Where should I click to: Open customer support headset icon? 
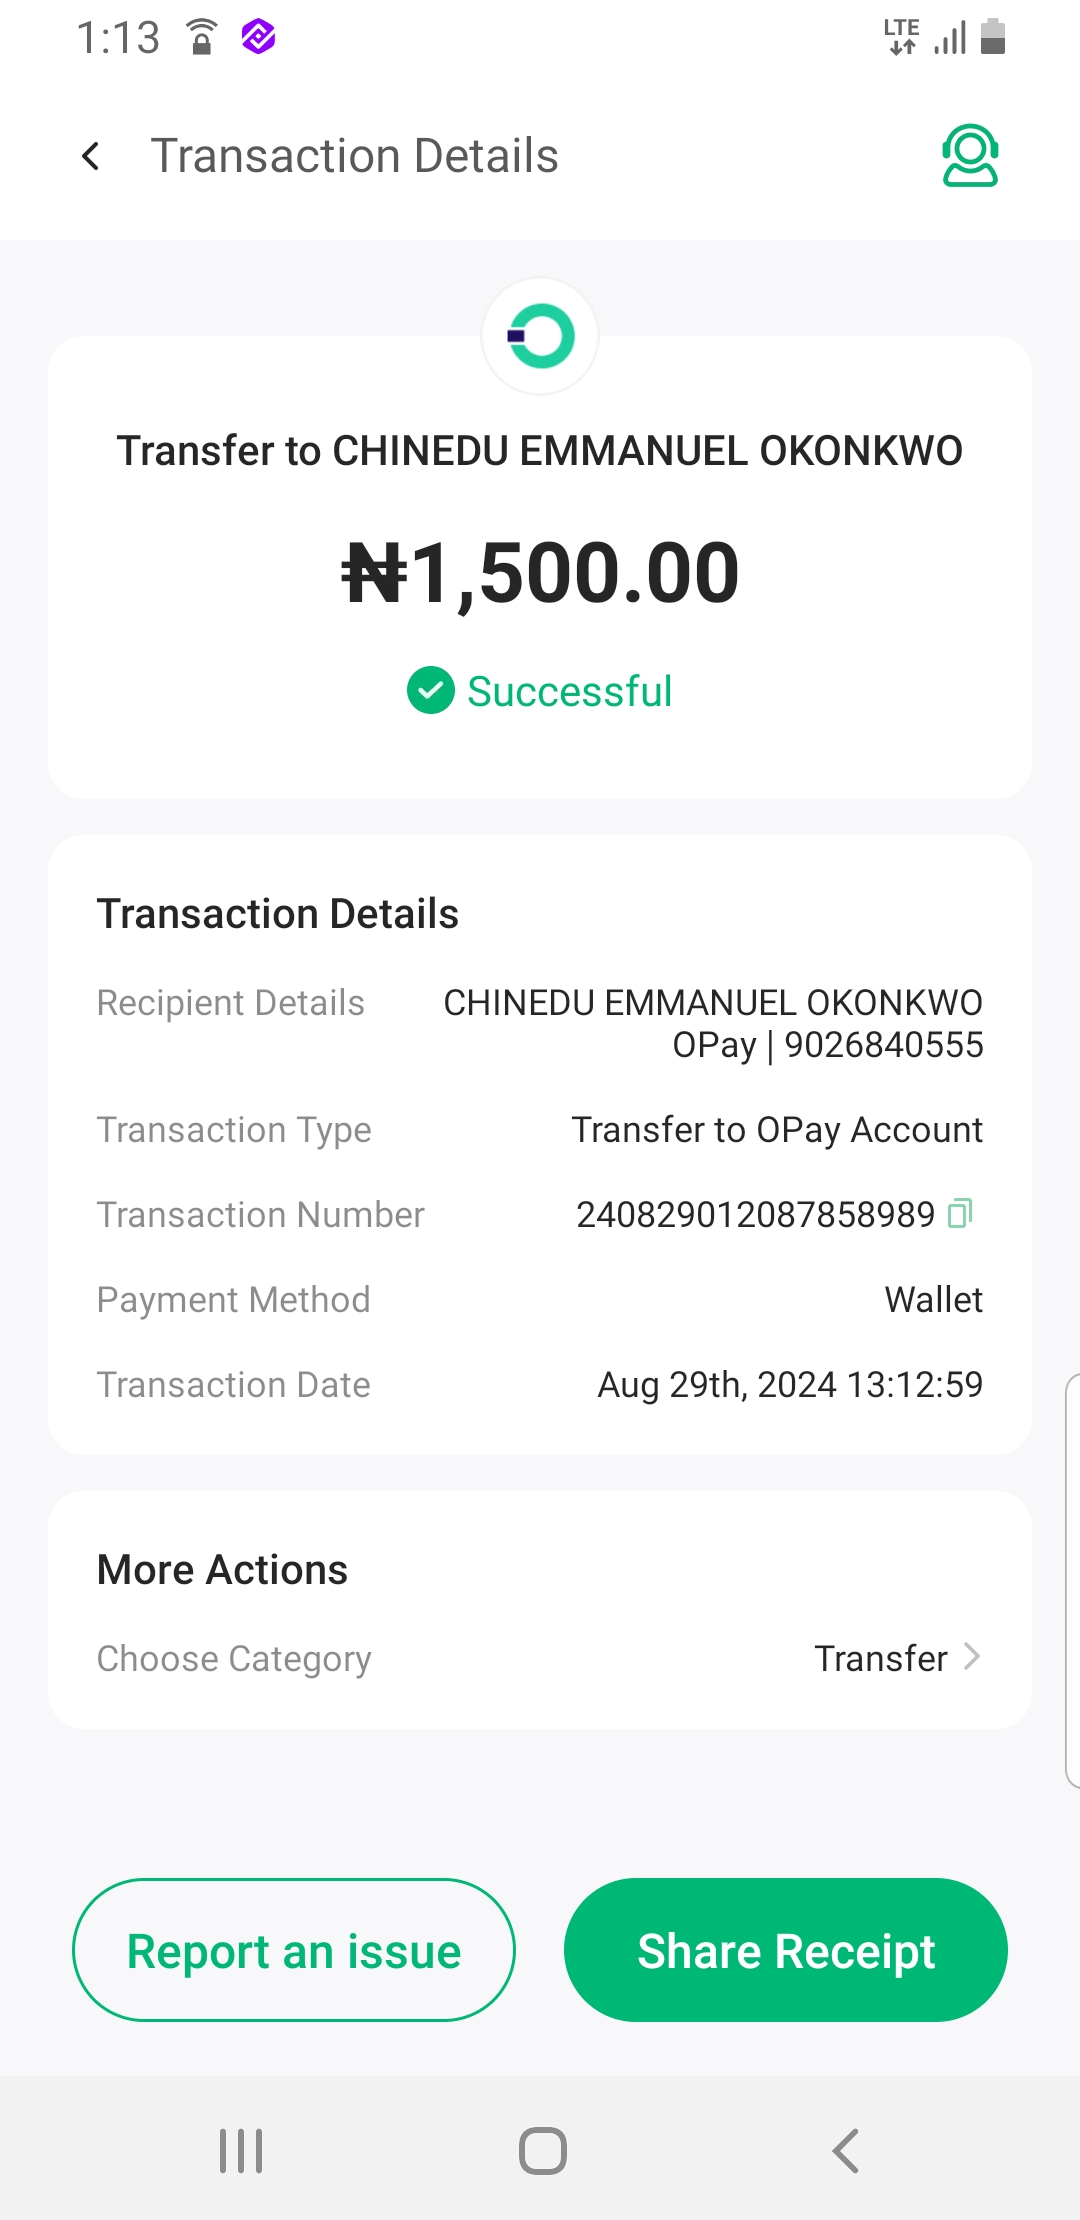[x=969, y=156]
